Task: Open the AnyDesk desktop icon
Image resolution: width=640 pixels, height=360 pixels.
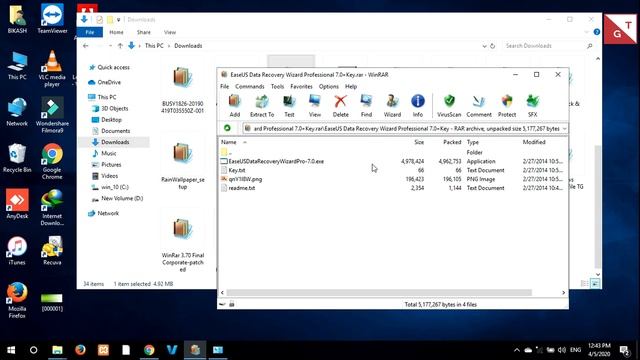Action: click(17, 204)
